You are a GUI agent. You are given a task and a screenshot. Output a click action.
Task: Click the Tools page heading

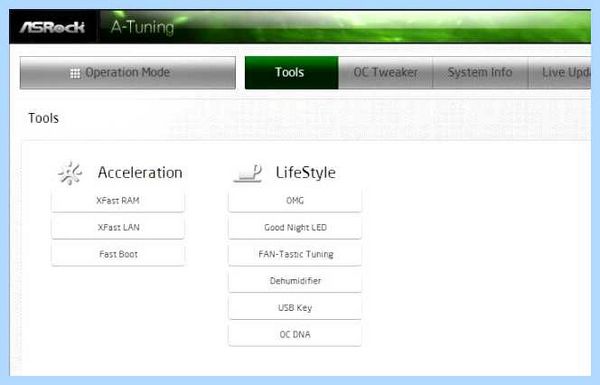(x=44, y=118)
